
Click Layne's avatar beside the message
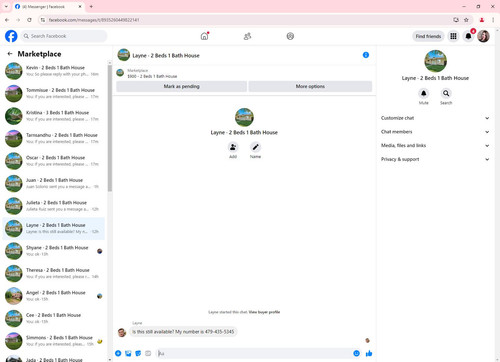coord(122,332)
